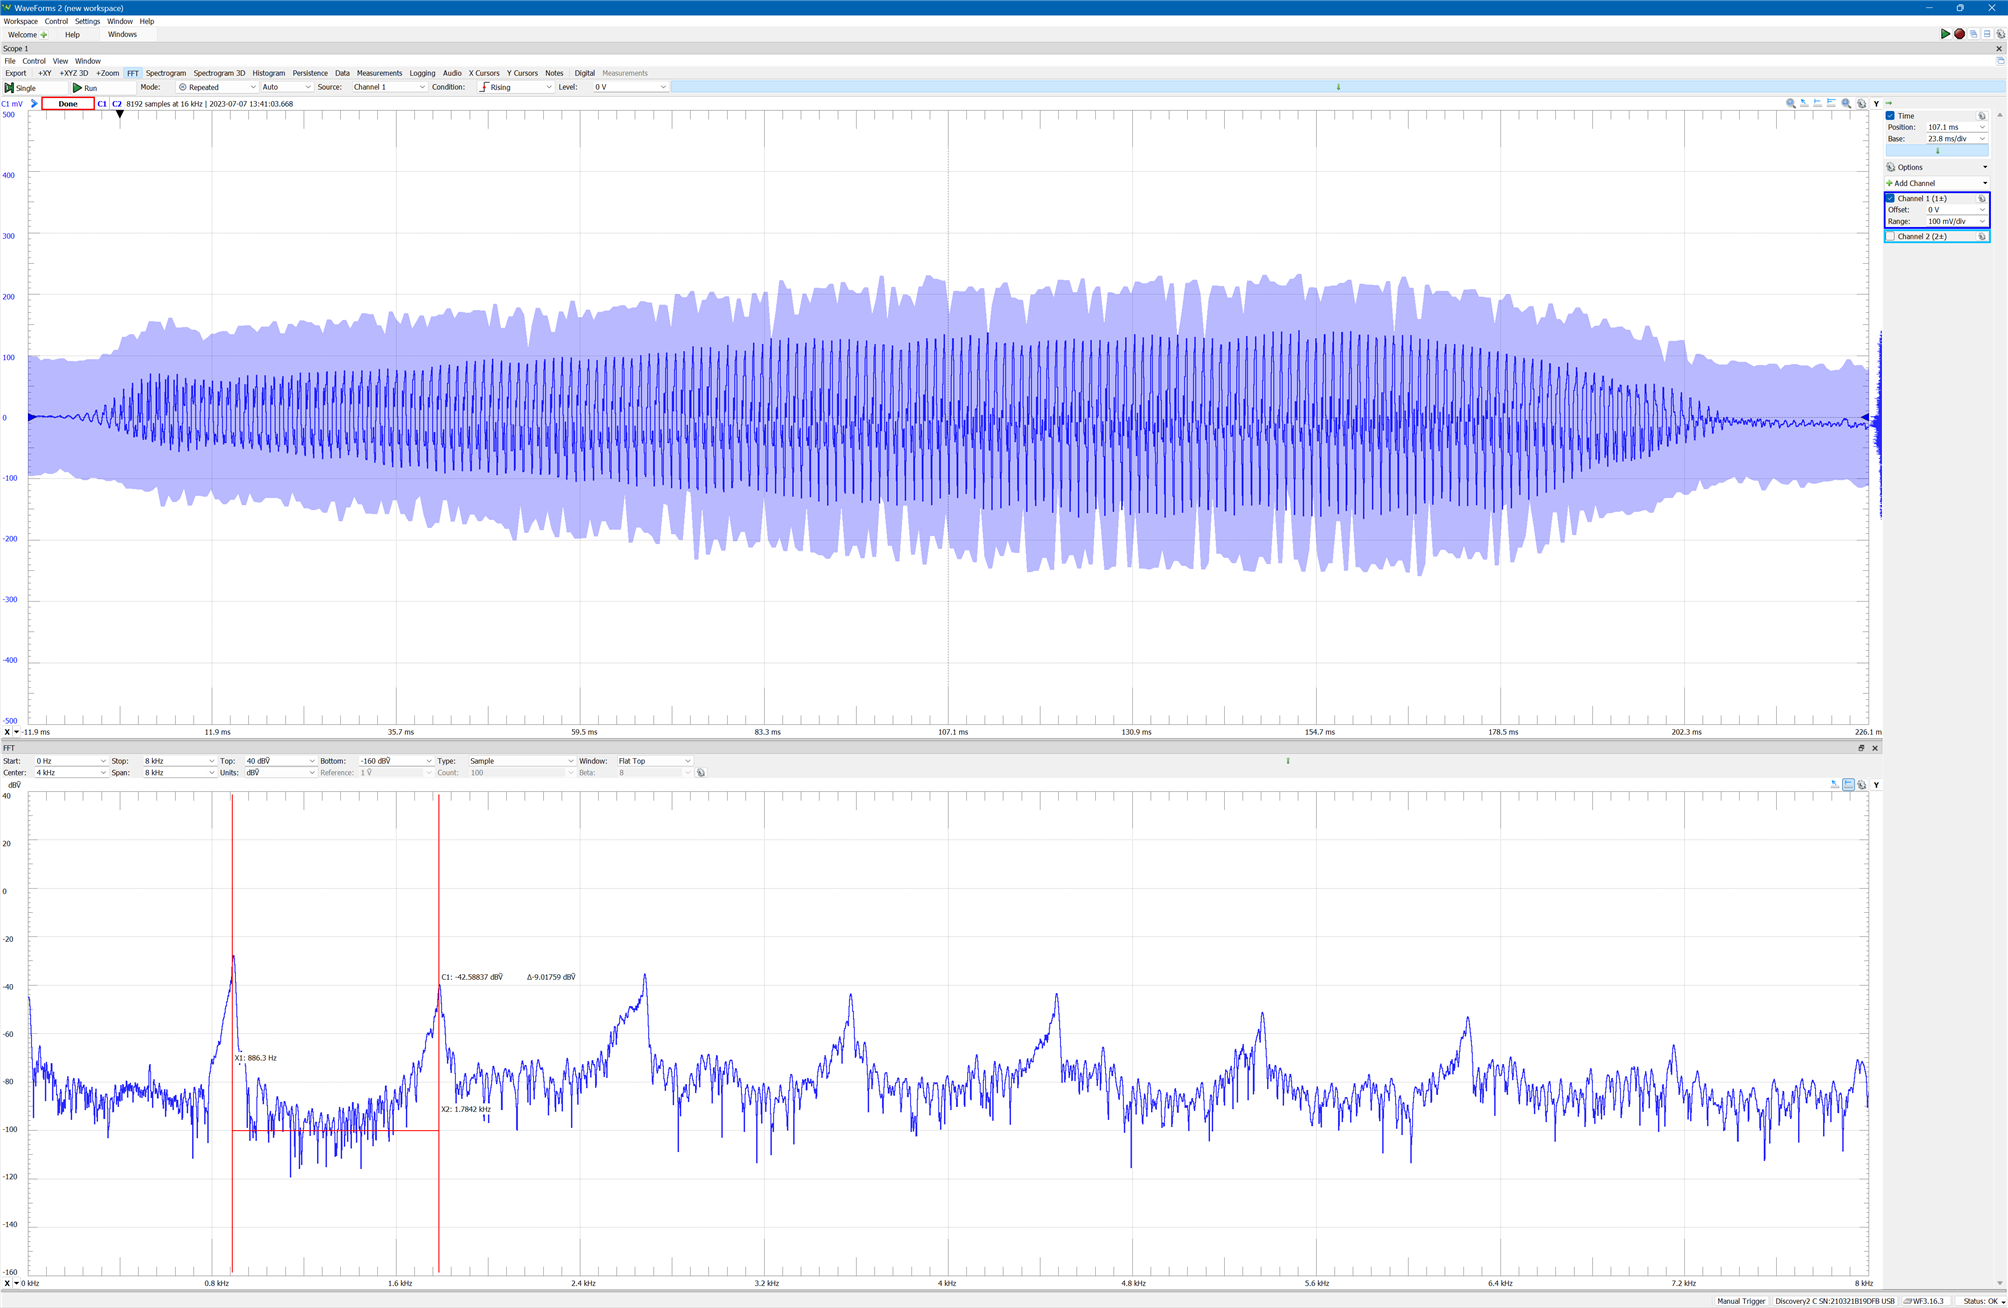Open the FFT Units dropdown
2008x1308 pixels.
click(x=280, y=773)
